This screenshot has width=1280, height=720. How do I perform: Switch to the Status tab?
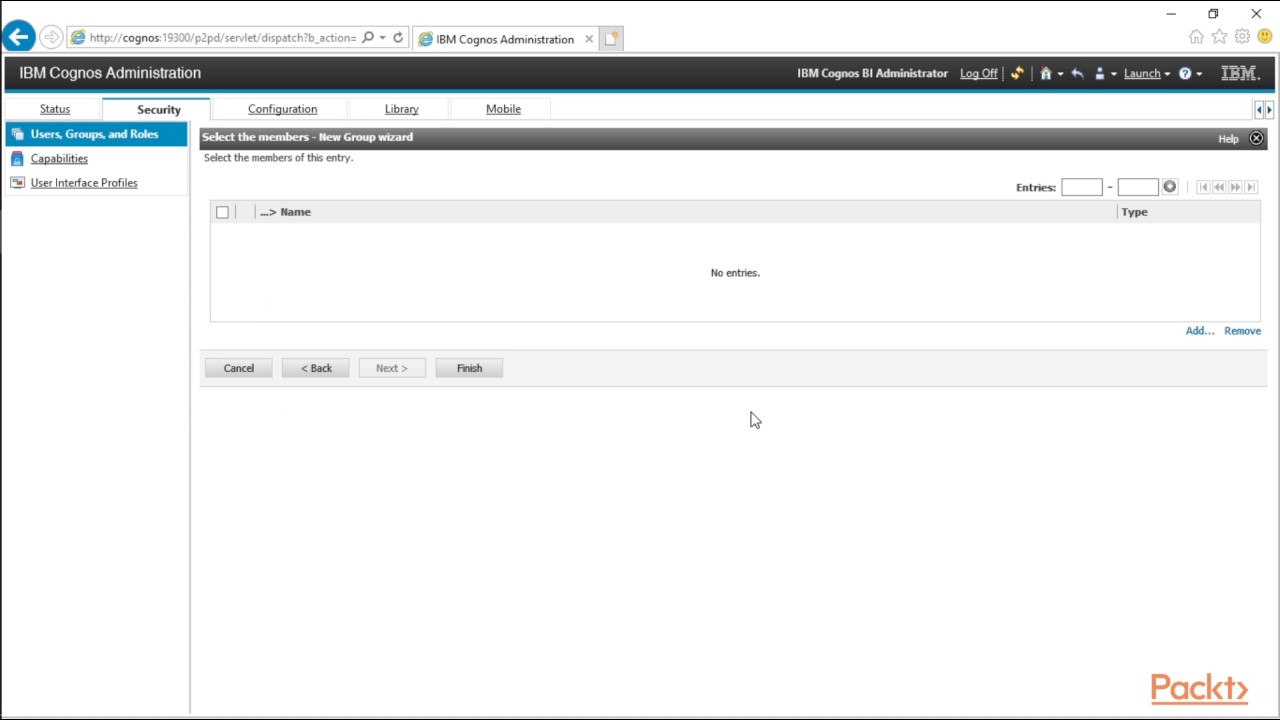(55, 109)
